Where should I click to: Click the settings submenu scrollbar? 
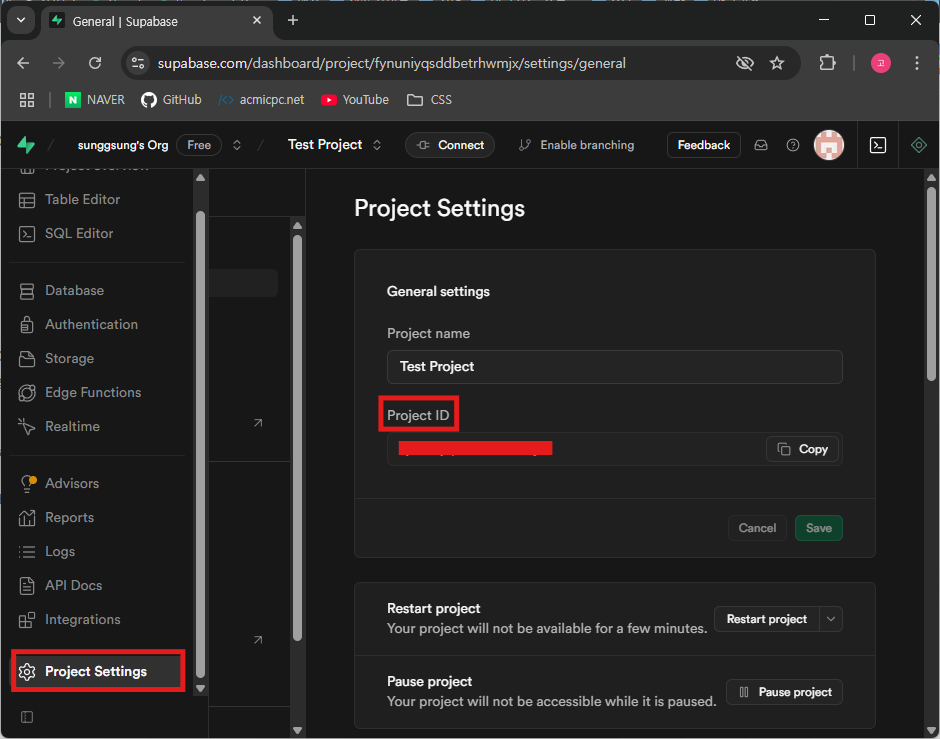pyautogui.click(x=297, y=438)
